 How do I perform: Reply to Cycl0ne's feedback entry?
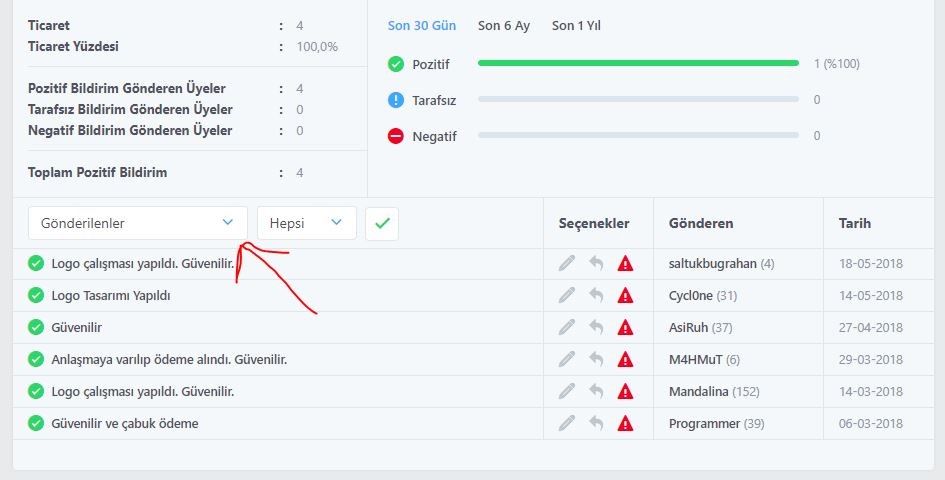click(596, 295)
